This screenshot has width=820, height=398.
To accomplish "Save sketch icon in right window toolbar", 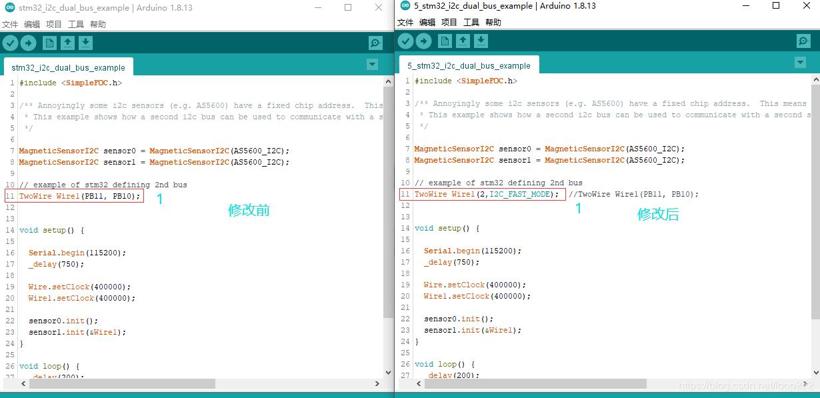I will 481,41.
